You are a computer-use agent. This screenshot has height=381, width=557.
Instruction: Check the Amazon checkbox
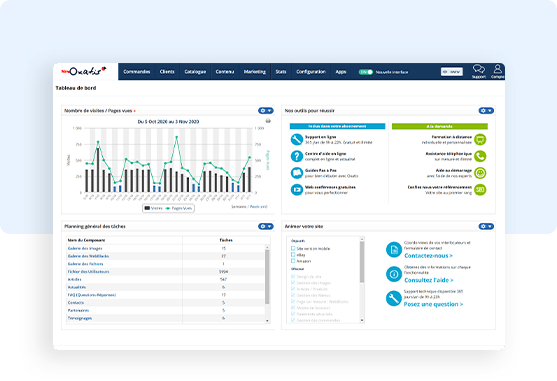coord(293,261)
